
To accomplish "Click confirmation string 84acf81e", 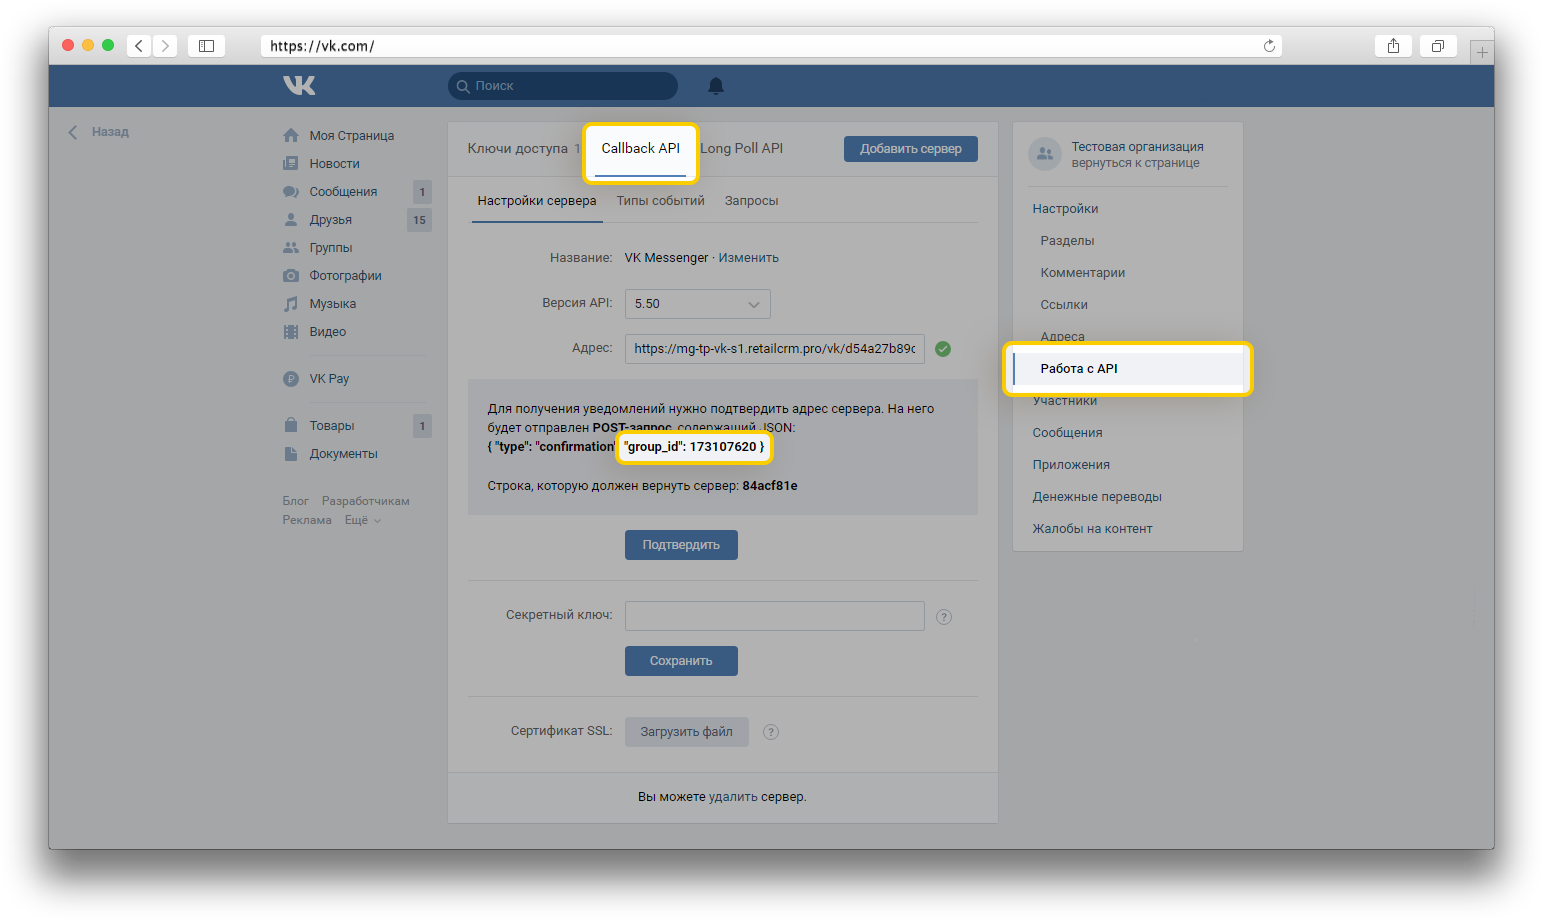I will click(770, 486).
